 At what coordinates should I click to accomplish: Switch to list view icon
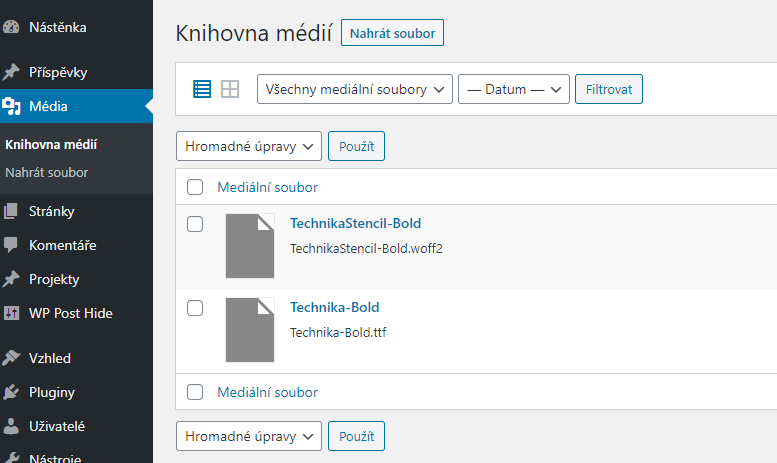point(202,89)
